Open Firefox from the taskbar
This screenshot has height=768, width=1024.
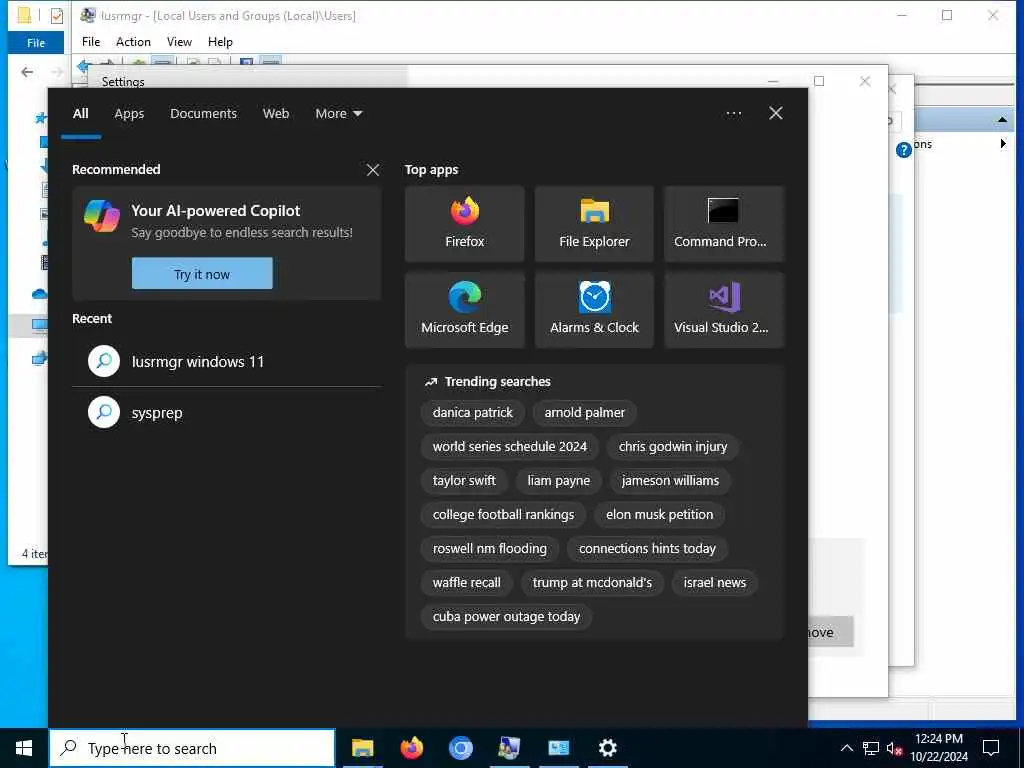point(411,748)
